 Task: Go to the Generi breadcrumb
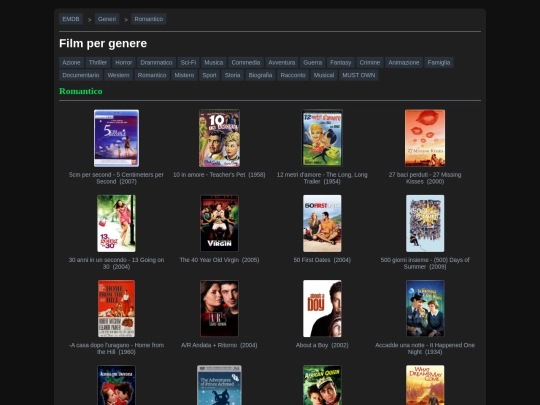pyautogui.click(x=107, y=19)
